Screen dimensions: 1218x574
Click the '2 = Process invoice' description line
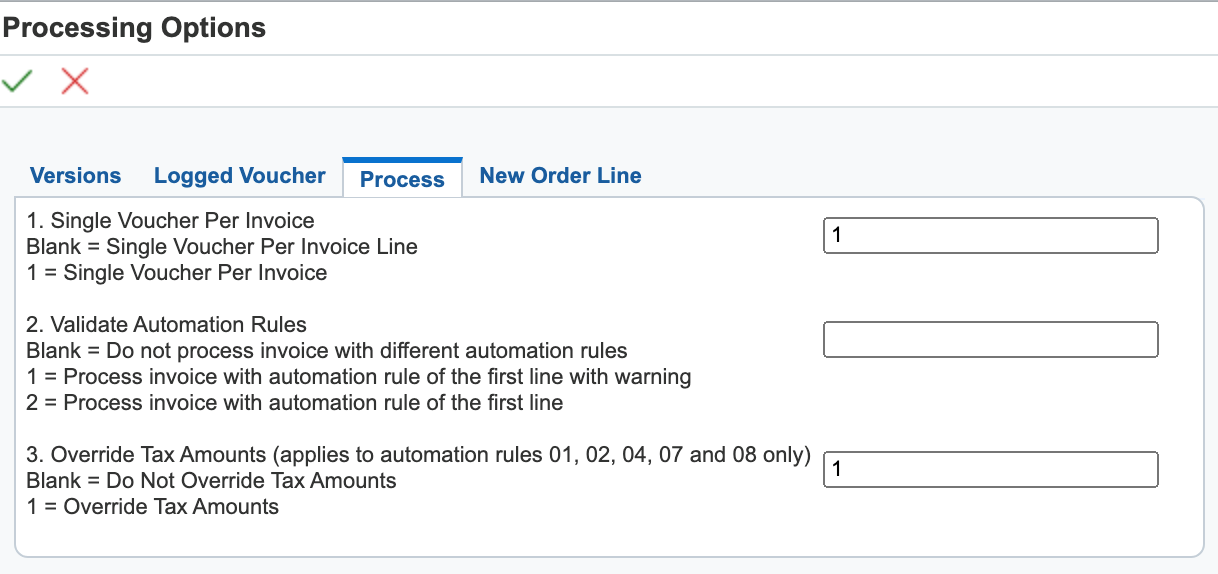click(x=295, y=403)
